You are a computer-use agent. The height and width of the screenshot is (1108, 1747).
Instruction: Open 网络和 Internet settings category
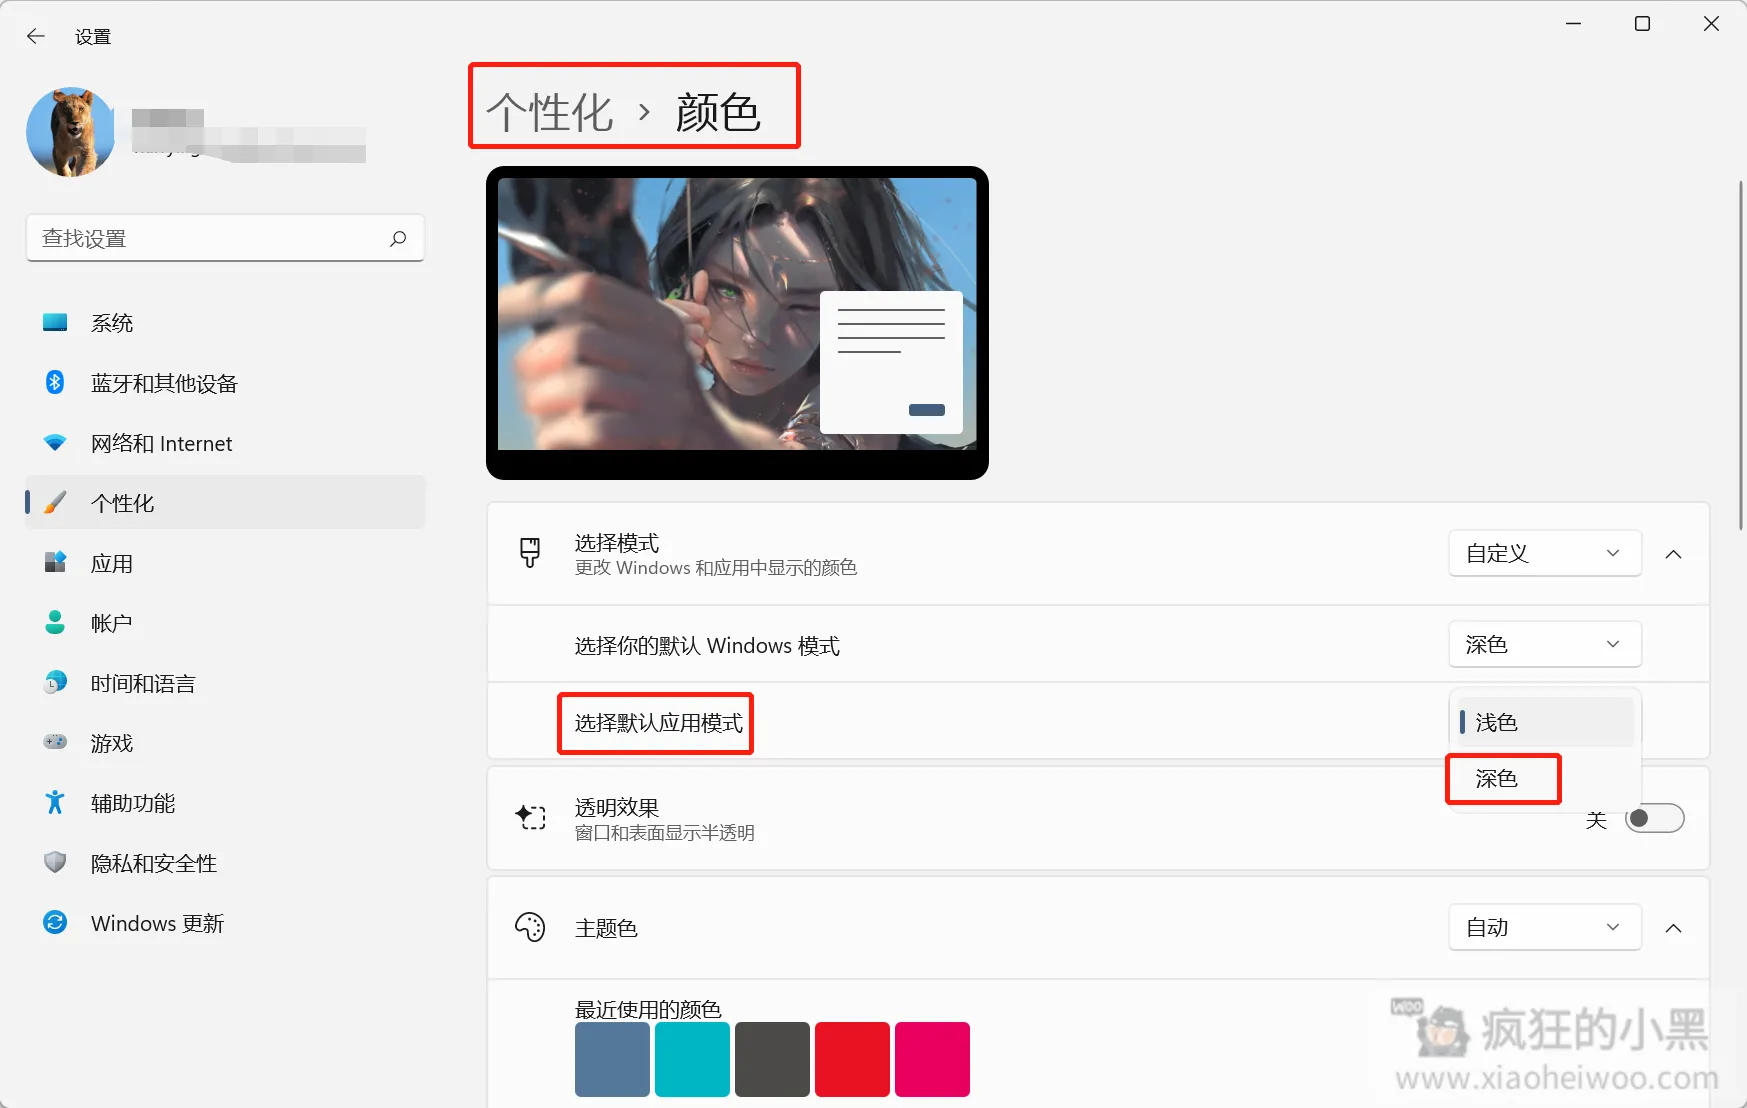[225, 443]
